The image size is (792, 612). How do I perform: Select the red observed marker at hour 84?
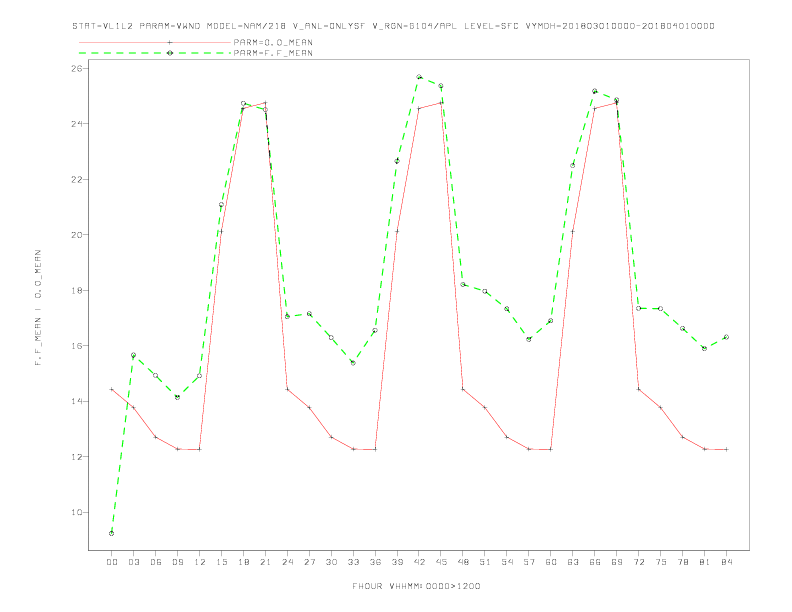pos(726,449)
